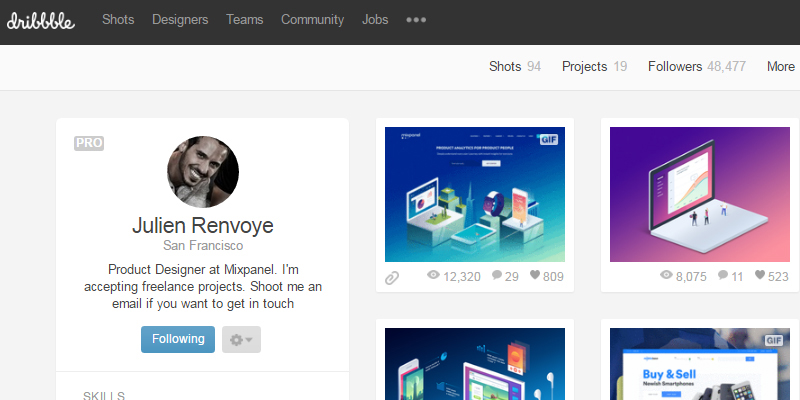Click the eye icon showing 8,075 views
Image resolution: width=800 pixels, height=400 pixels.
pyautogui.click(x=666, y=276)
